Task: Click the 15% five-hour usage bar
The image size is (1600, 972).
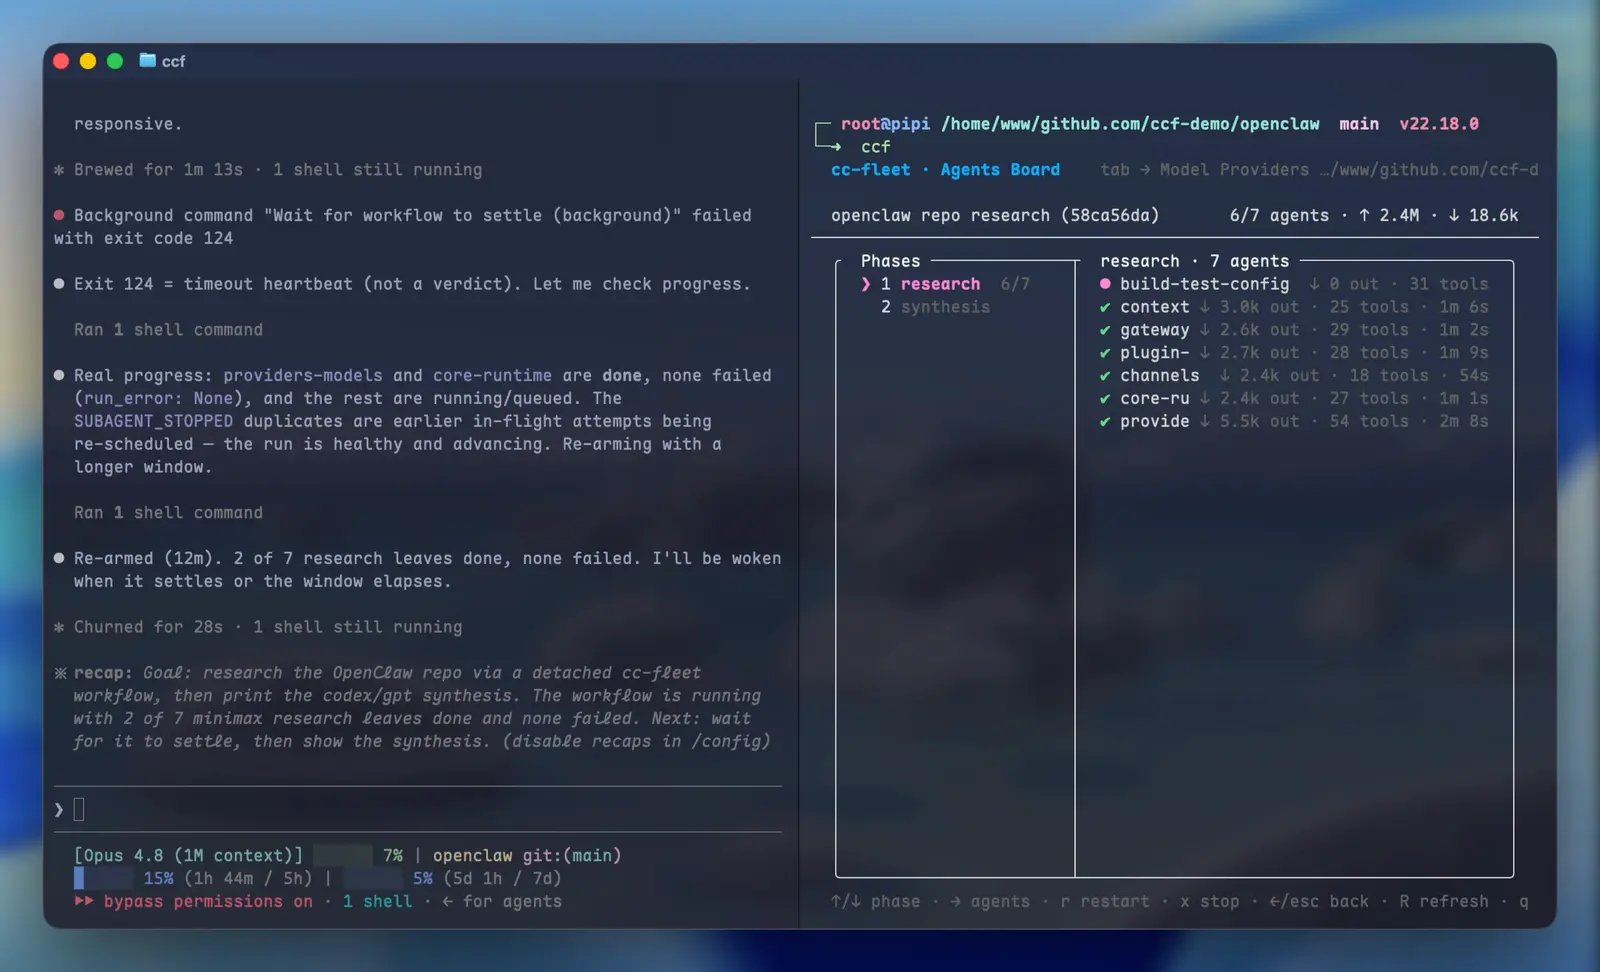Action: (x=103, y=878)
